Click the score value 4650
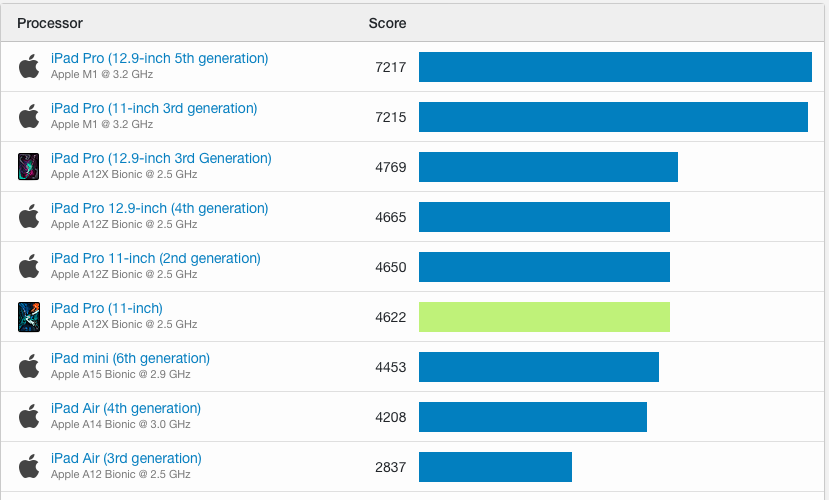 [391, 267]
